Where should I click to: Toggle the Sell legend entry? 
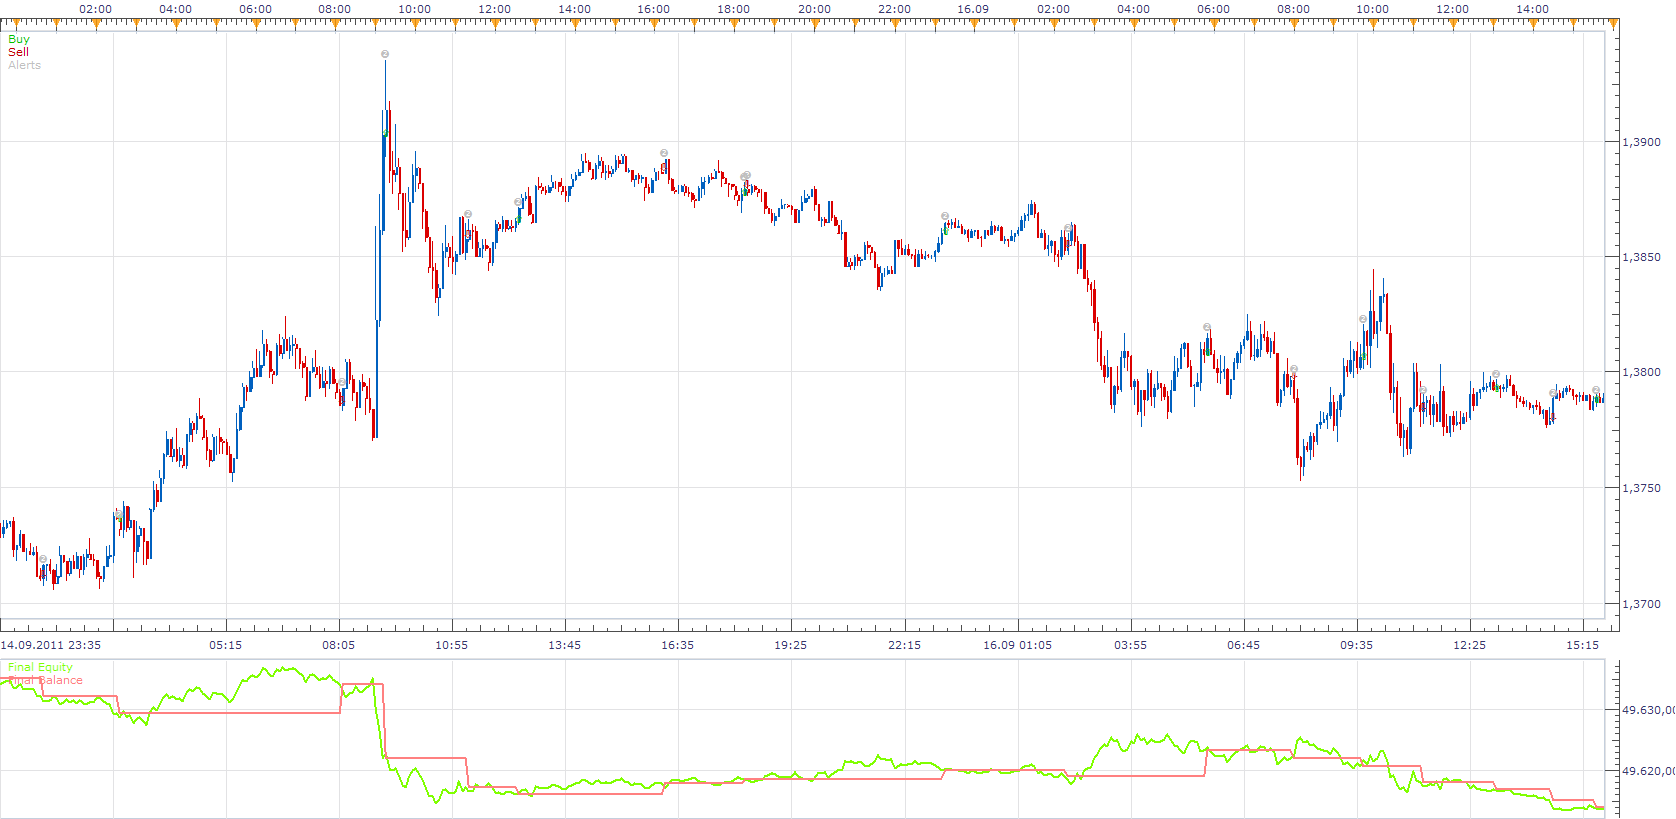pos(18,52)
